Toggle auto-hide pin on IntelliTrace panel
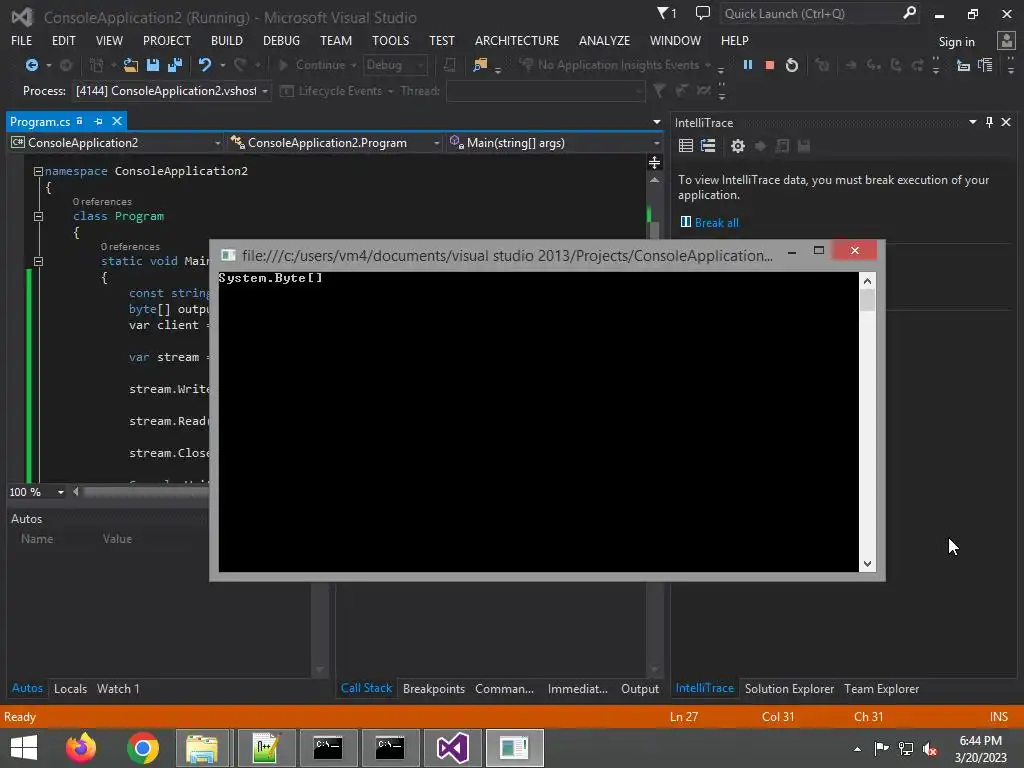1024x768 pixels. (989, 122)
